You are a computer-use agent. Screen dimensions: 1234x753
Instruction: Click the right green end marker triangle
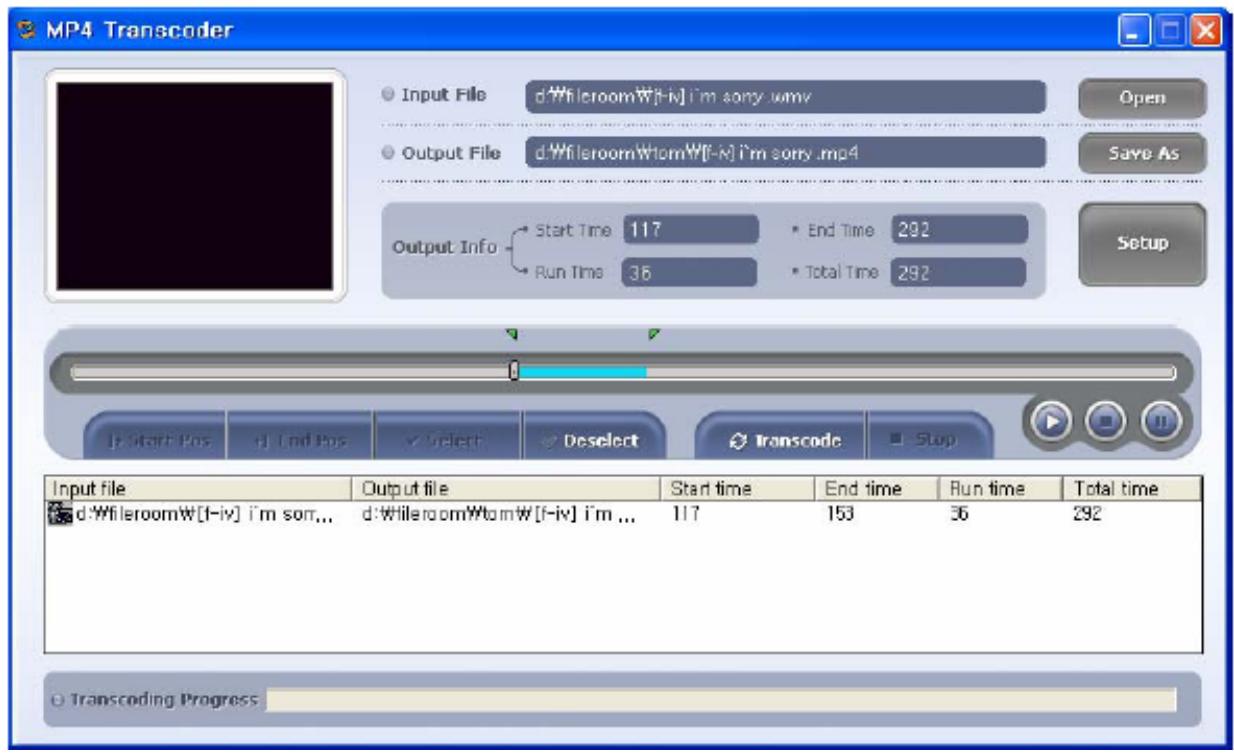(x=654, y=334)
